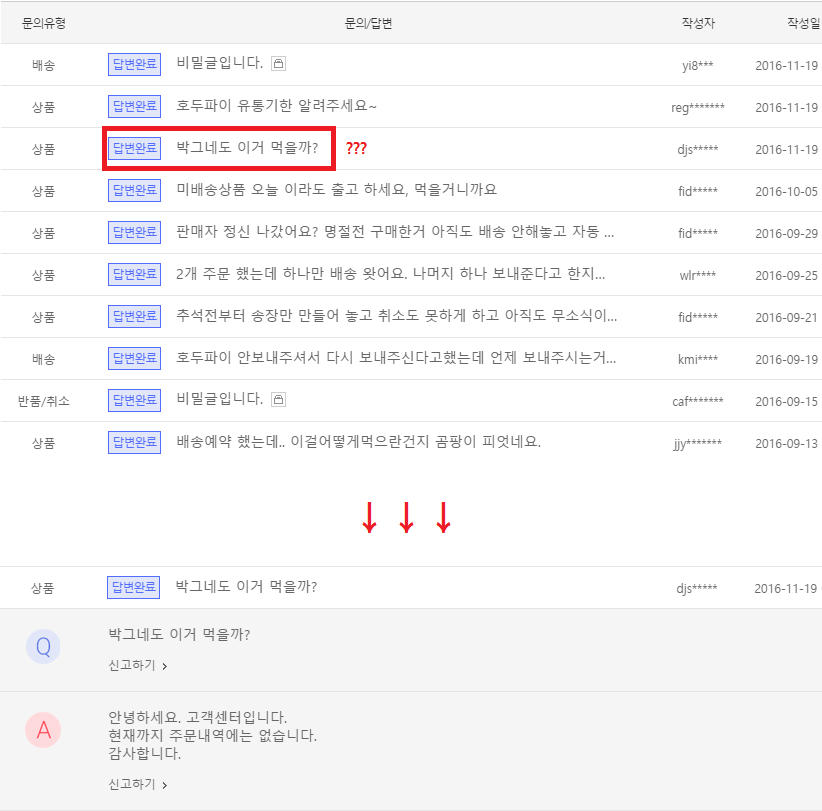Click 답변완료 badge in the kmi**** row

[x=134, y=358]
